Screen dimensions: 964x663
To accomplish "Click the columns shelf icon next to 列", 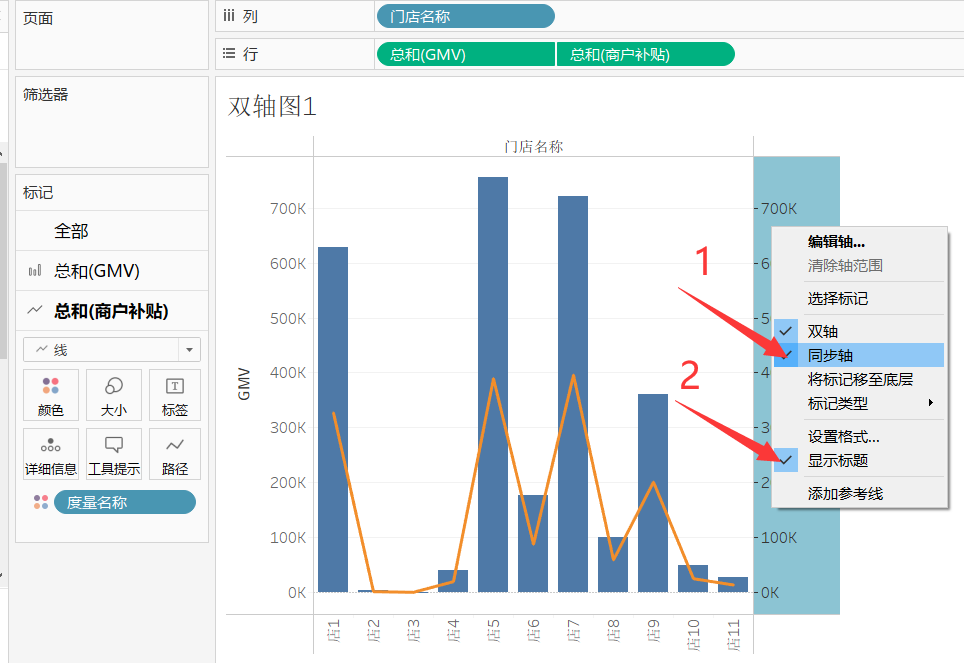I will pyautogui.click(x=229, y=16).
